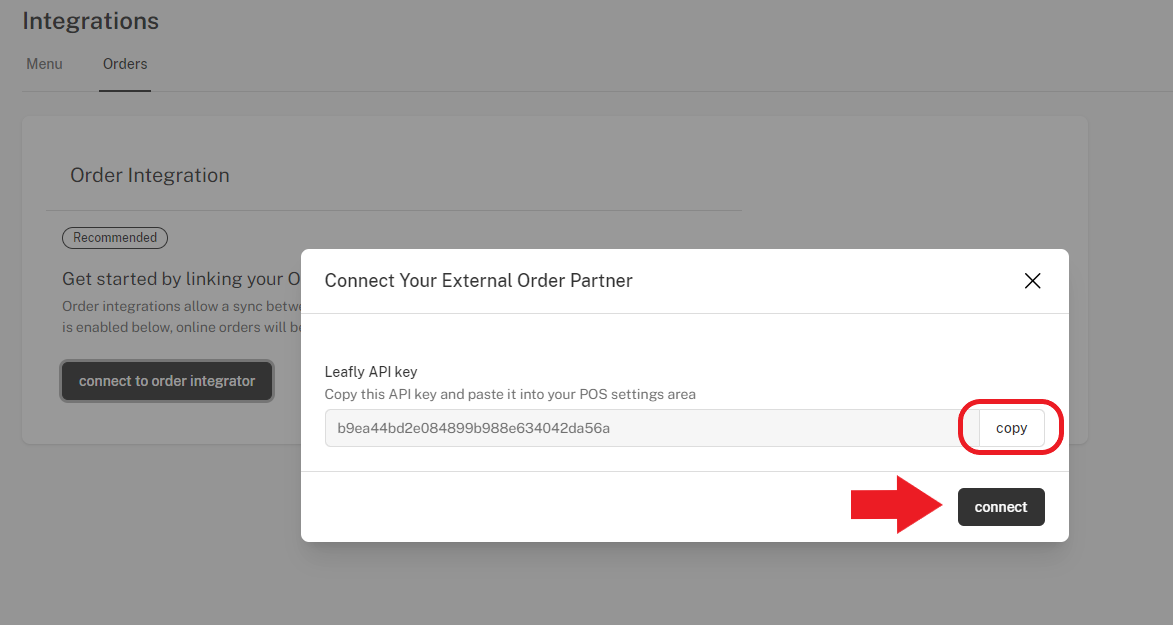
Task: Copy the Leafly API key
Action: [x=1011, y=428]
